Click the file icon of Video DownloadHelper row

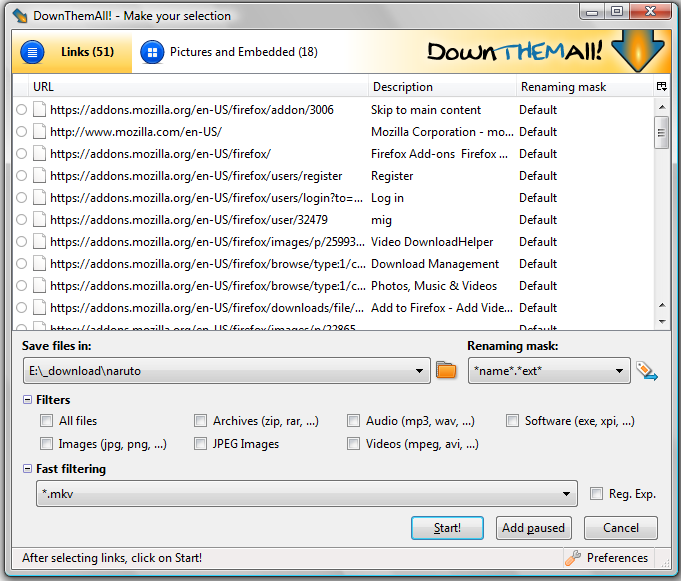pos(40,241)
